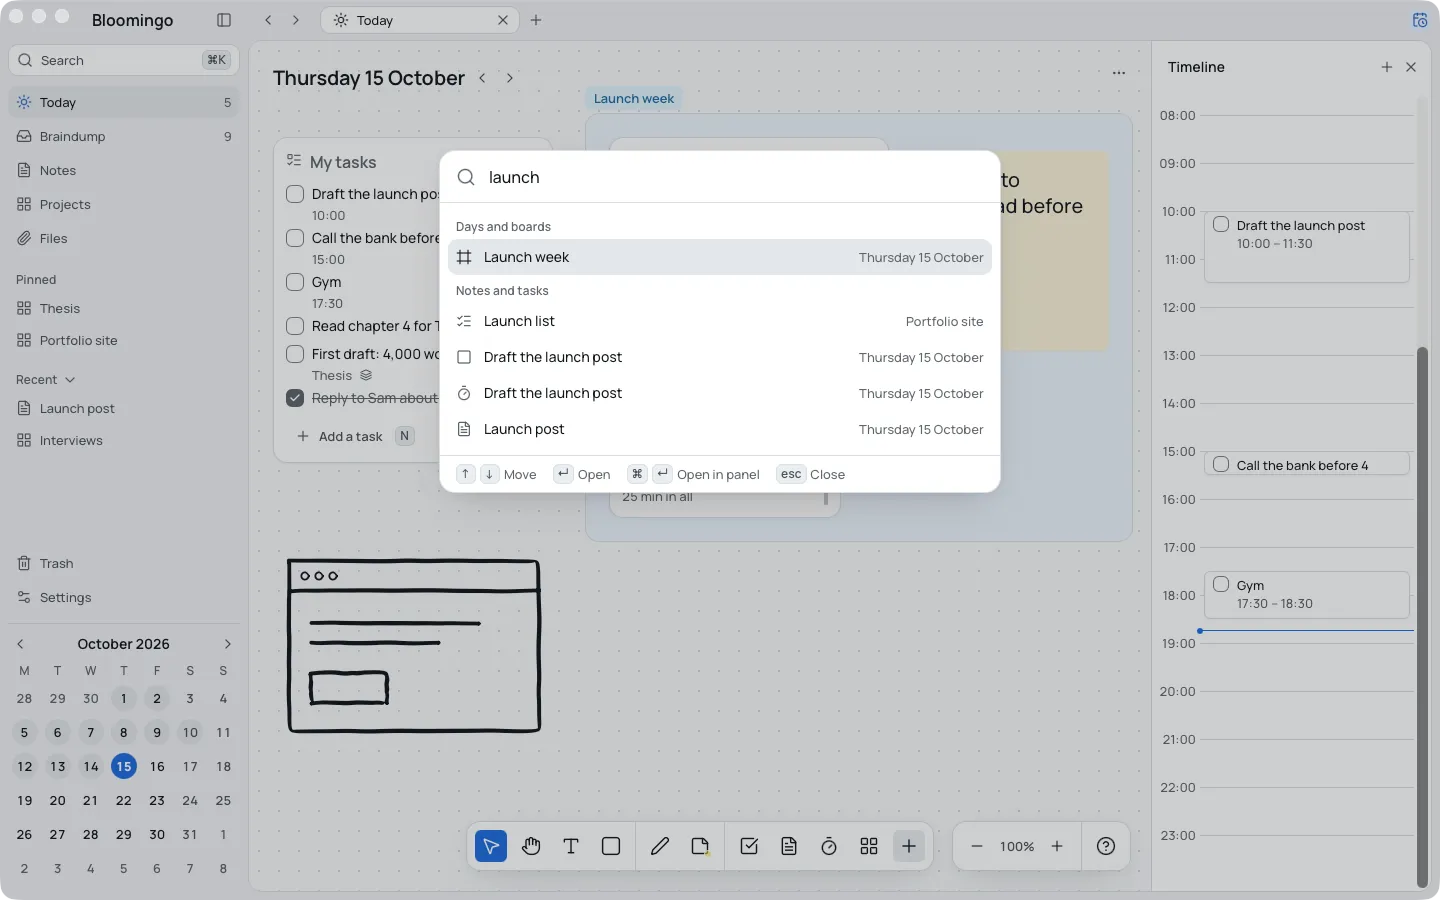Screen dimensions: 1440x900
Task: Collapse the Recent section chevron
Action: click(70, 380)
